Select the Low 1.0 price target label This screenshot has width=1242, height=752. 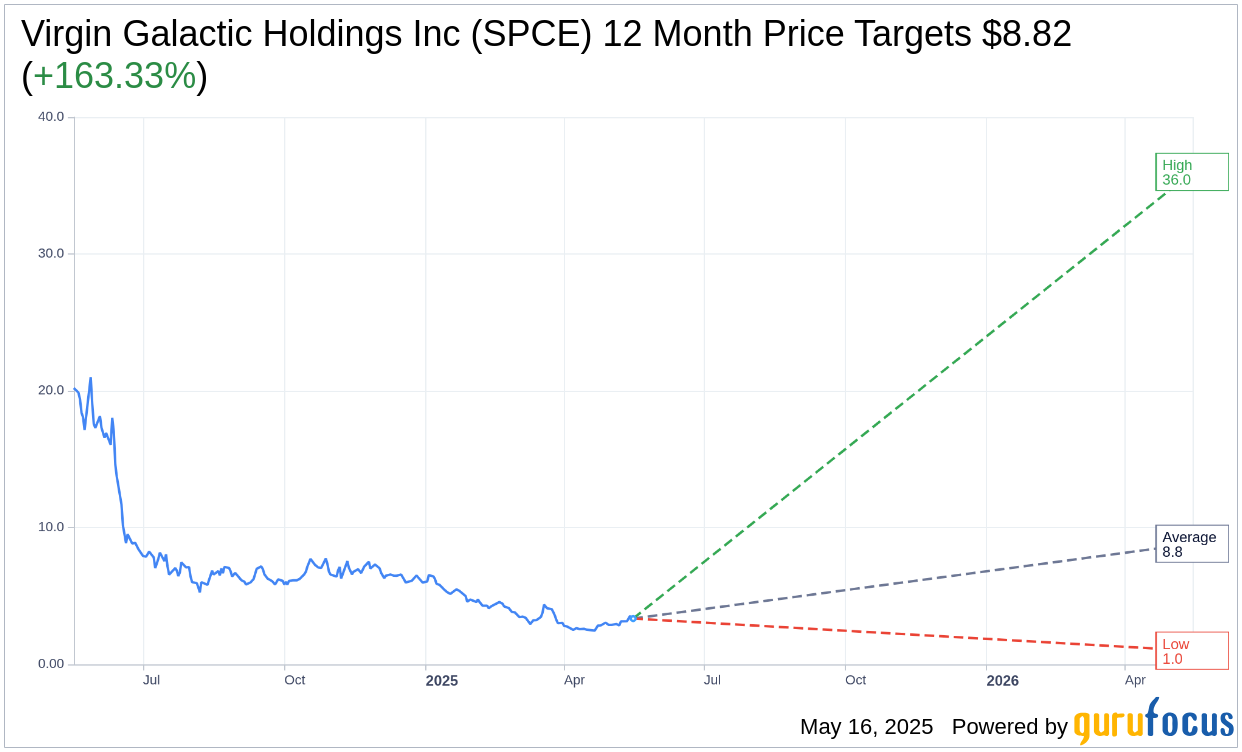(x=1192, y=651)
